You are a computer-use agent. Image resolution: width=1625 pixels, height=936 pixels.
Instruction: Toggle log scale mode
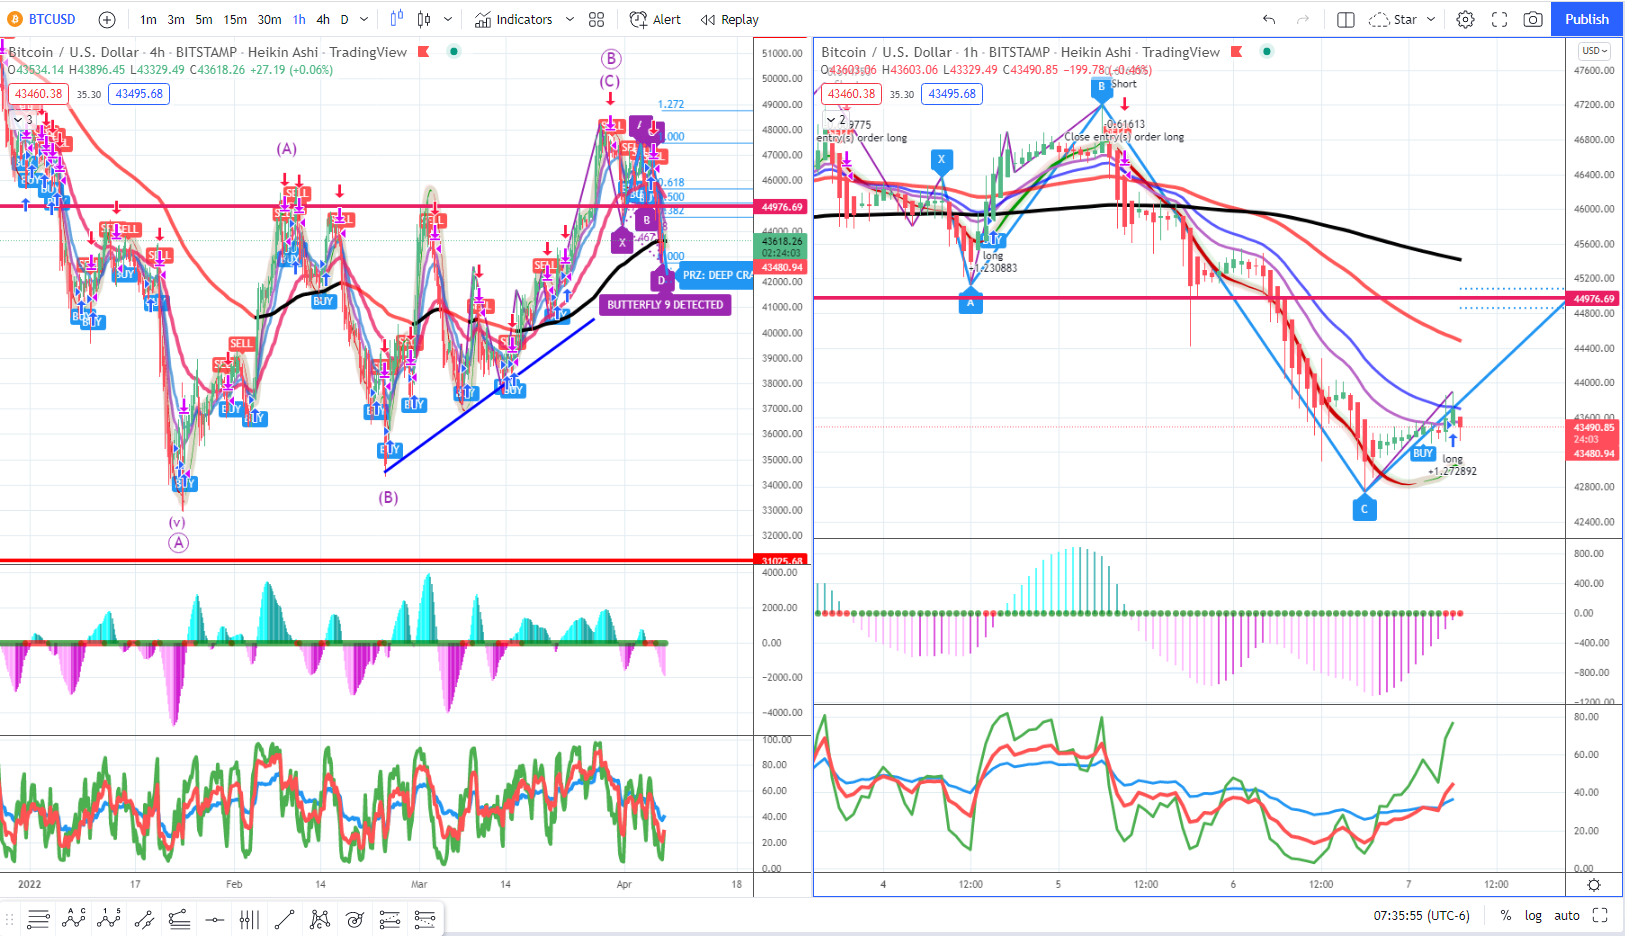(x=1533, y=915)
